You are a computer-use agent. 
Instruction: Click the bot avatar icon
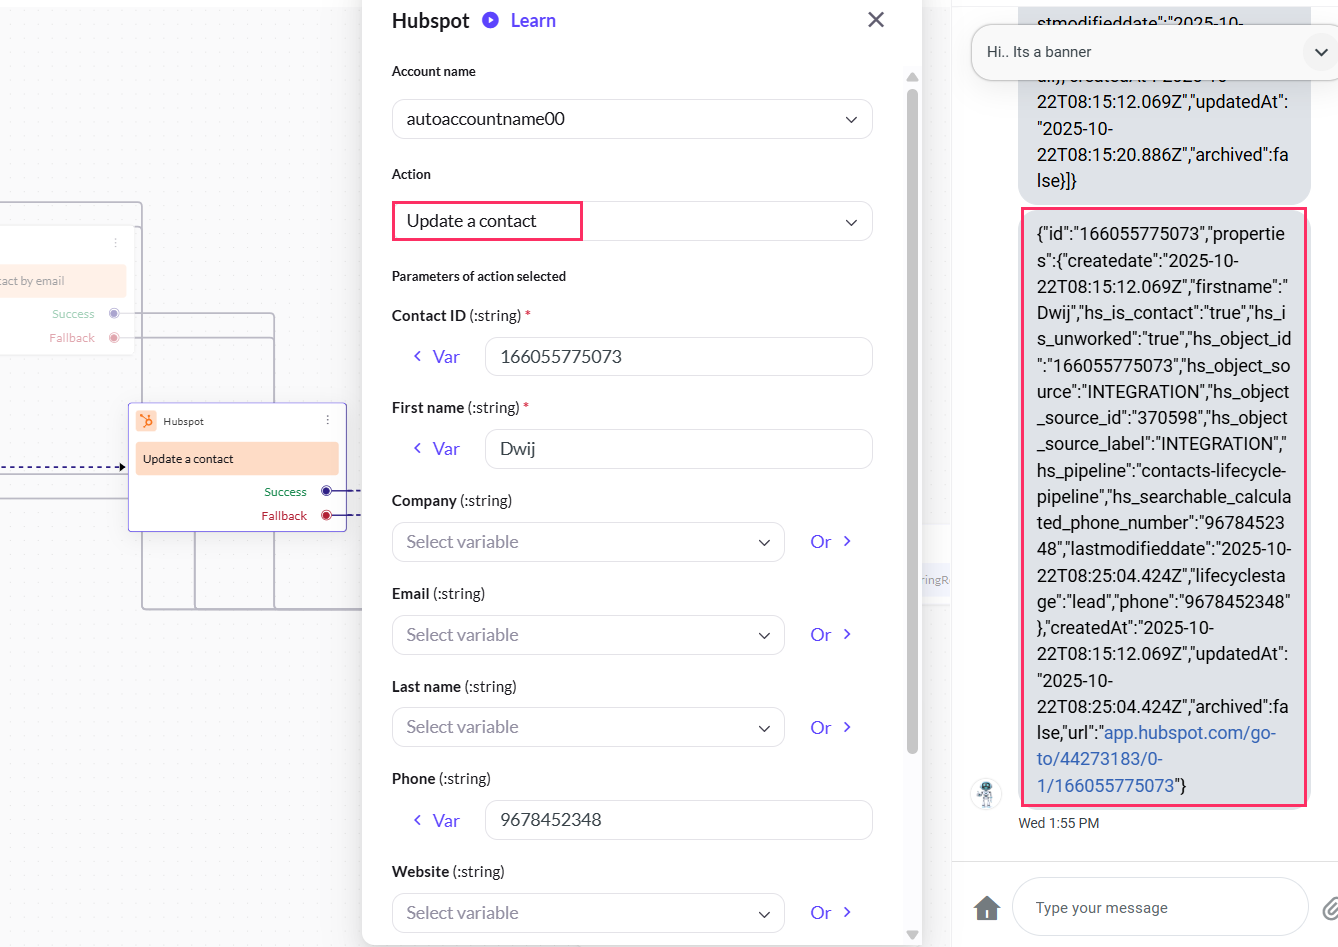pos(986,794)
